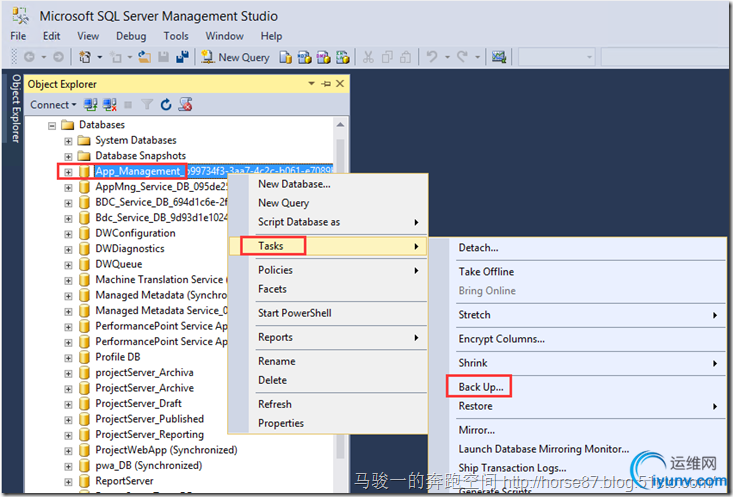
Task: Choose Delete in context menu
Action: [x=328, y=380]
